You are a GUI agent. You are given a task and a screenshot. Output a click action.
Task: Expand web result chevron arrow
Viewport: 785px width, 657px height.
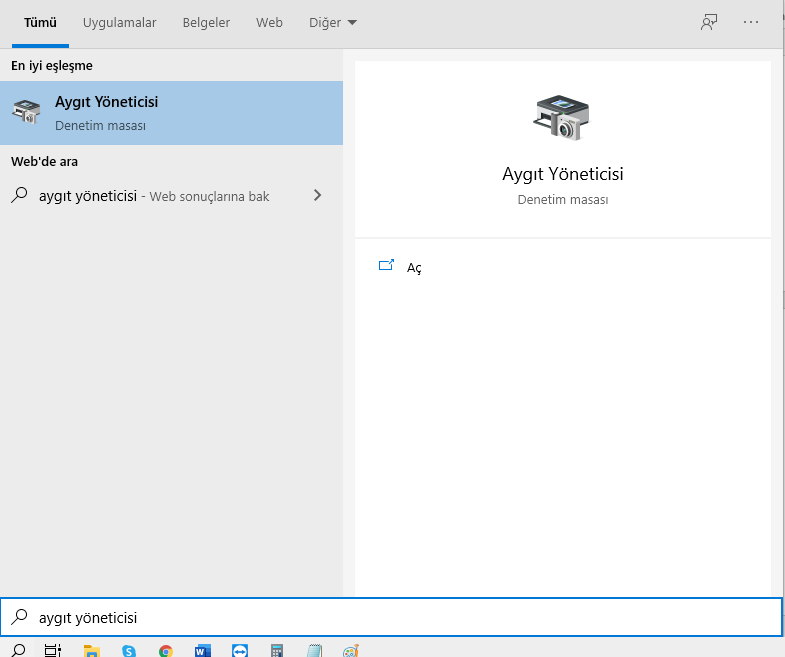pyautogui.click(x=318, y=196)
